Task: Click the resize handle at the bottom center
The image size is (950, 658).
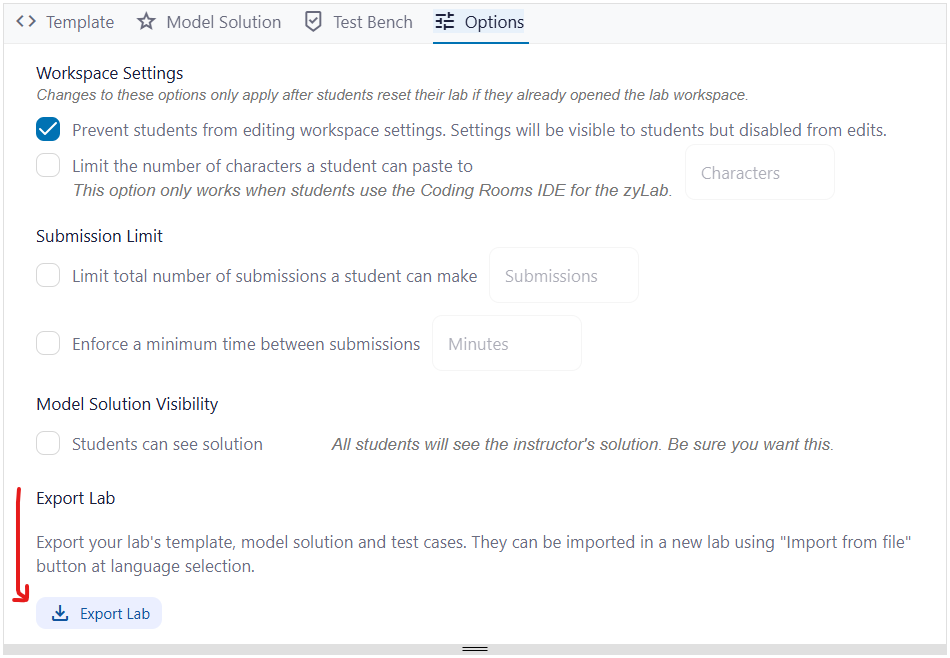Action: tap(474, 649)
